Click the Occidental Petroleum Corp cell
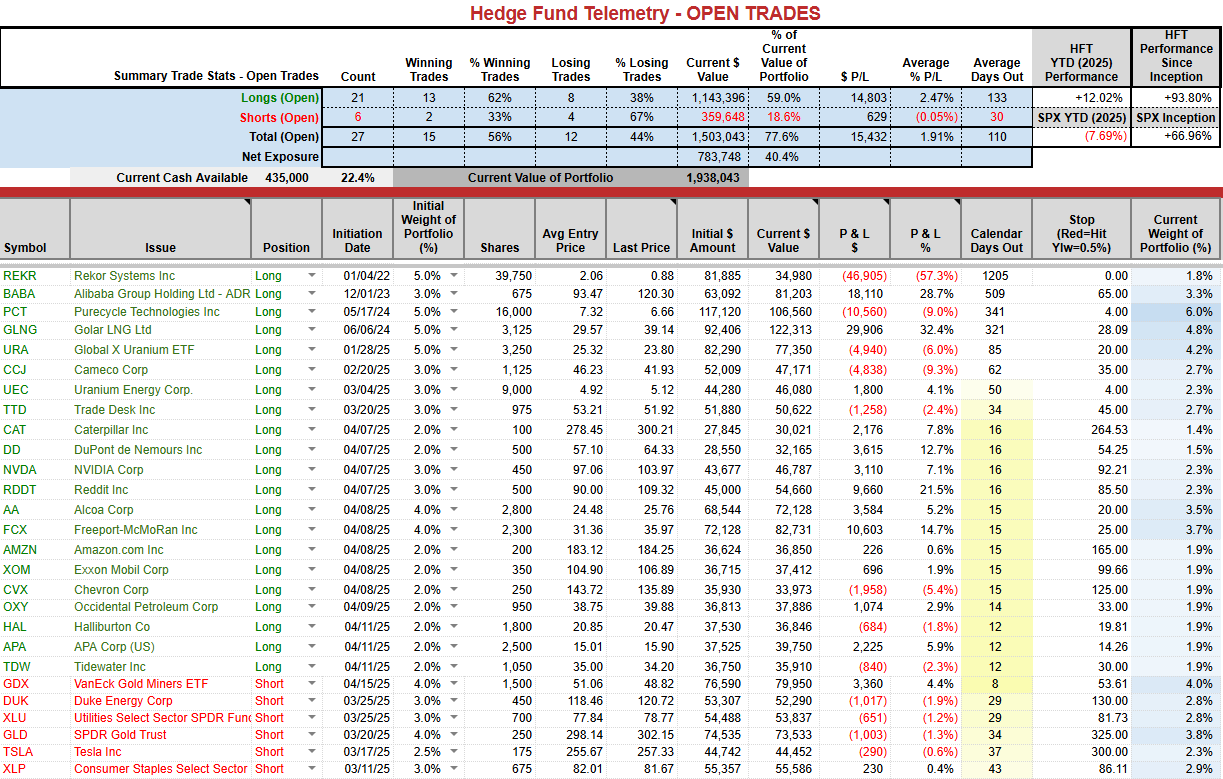 click(146, 607)
